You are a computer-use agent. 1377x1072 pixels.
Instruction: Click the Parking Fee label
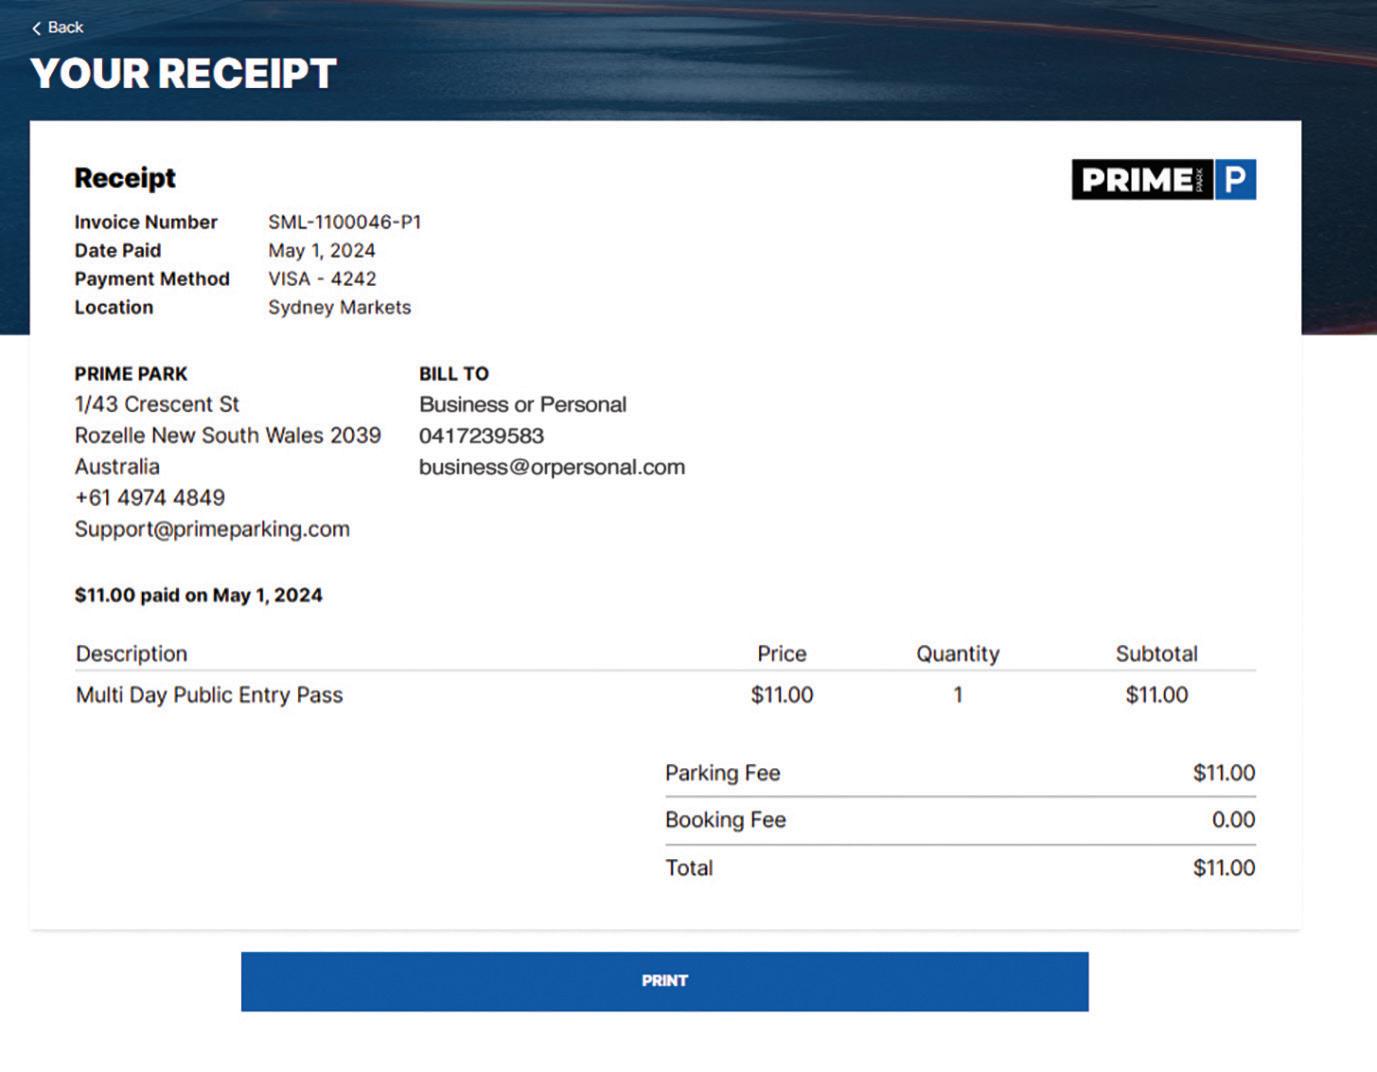coord(722,773)
